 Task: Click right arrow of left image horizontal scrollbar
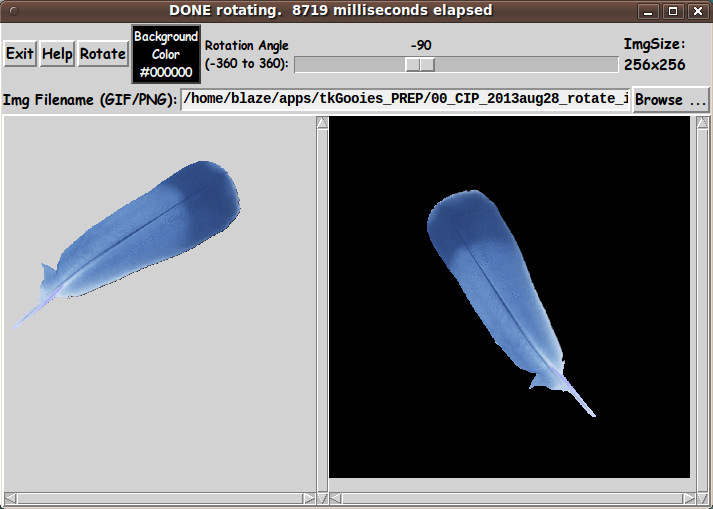309,497
